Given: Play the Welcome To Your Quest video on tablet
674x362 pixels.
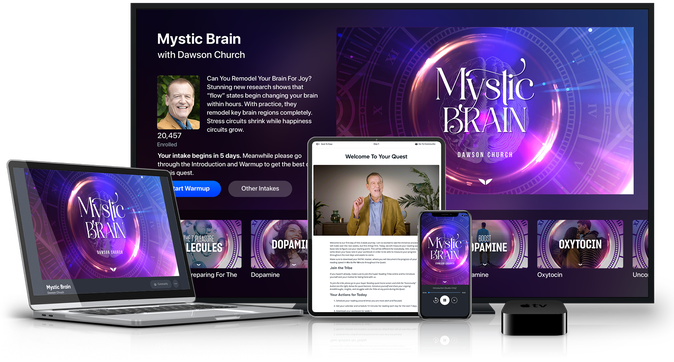Looking at the screenshot, I should click(376, 200).
